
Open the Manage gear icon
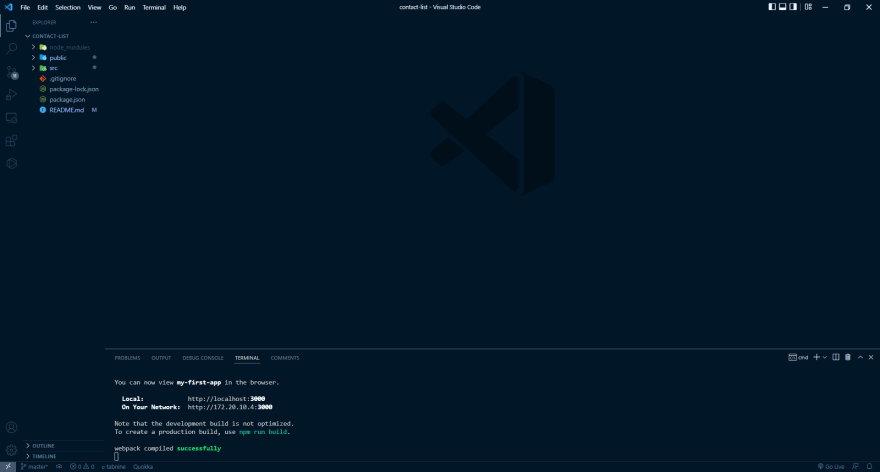(x=11, y=450)
